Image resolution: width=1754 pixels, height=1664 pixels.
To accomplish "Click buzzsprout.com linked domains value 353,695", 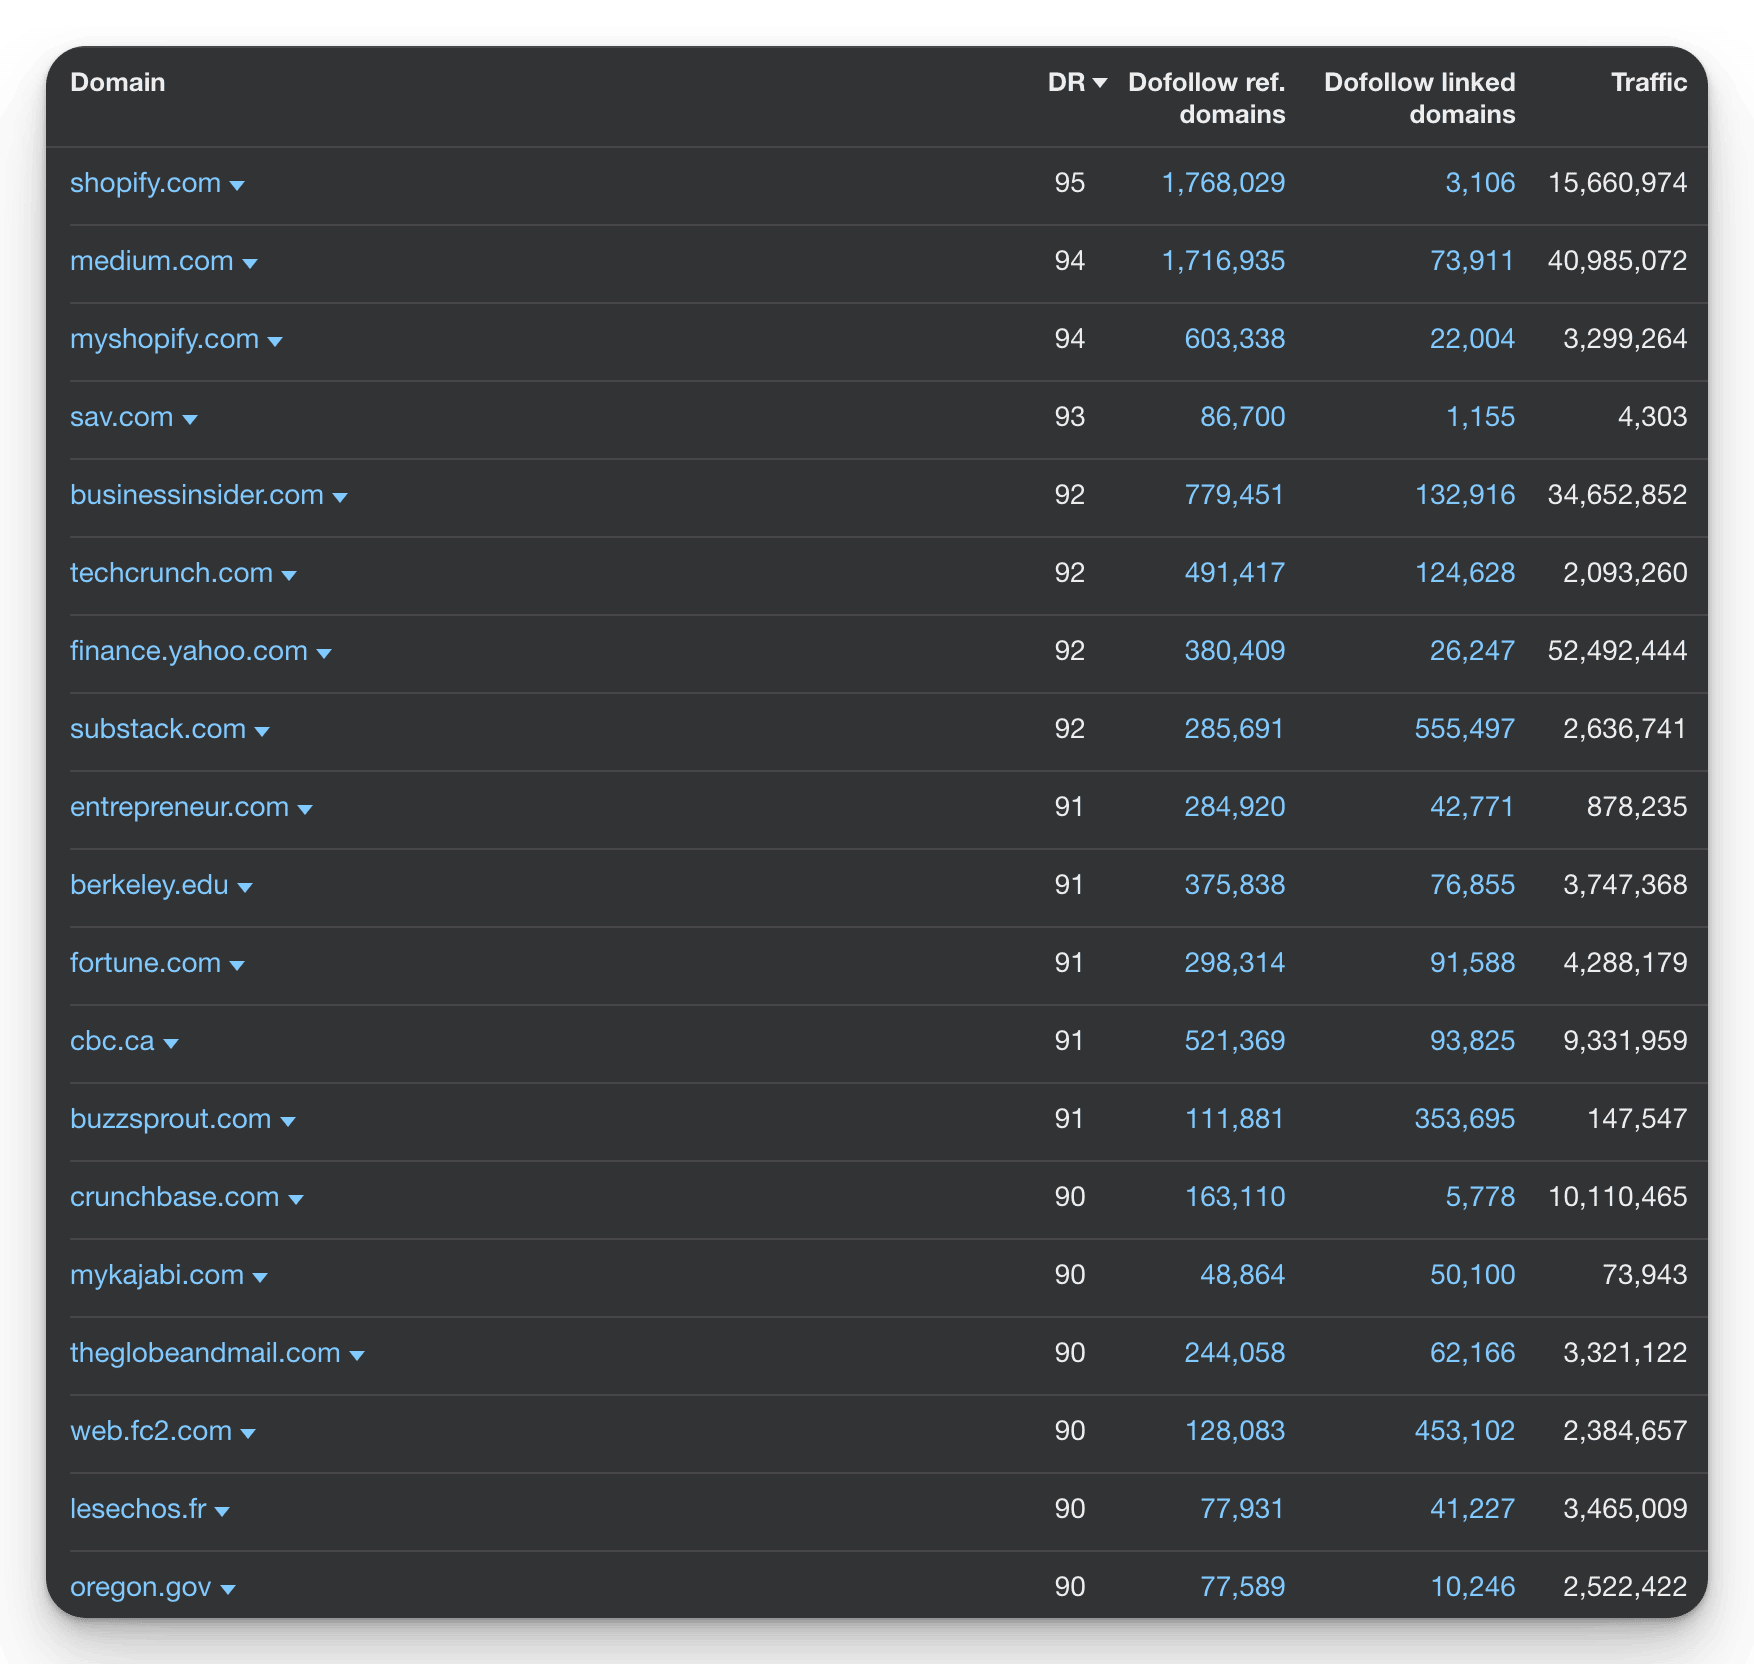I will (x=1465, y=1119).
